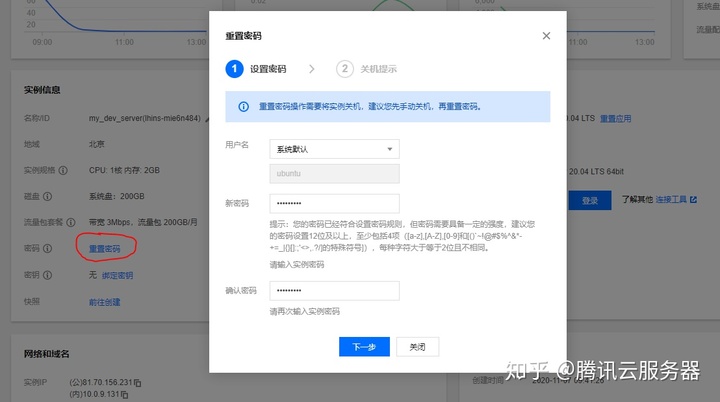The height and width of the screenshot is (402, 720).
Task: Click the info icon next to 实例规格
Action: click(63, 170)
